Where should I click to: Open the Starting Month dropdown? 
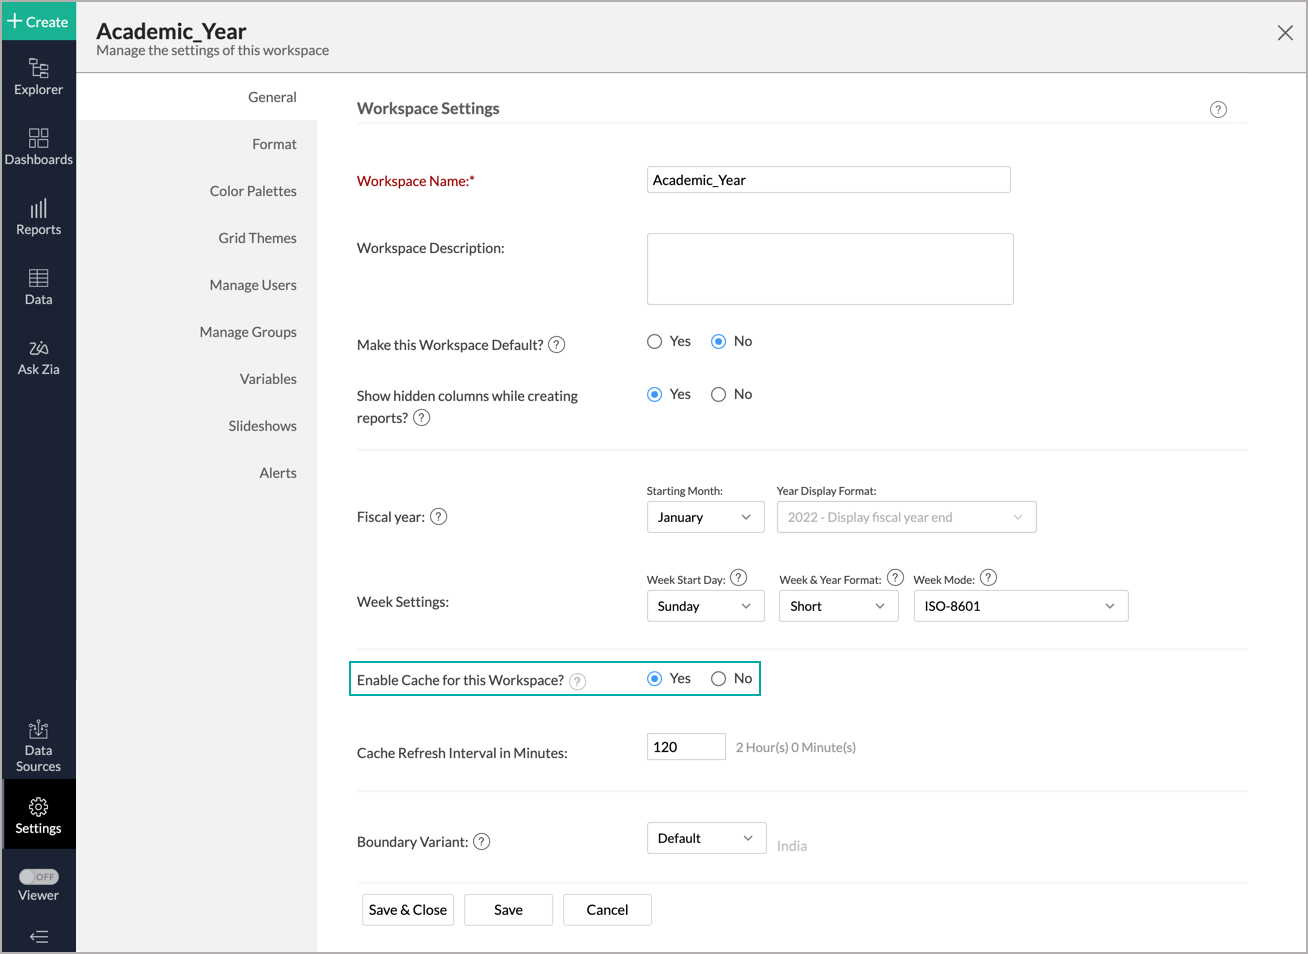click(x=705, y=517)
